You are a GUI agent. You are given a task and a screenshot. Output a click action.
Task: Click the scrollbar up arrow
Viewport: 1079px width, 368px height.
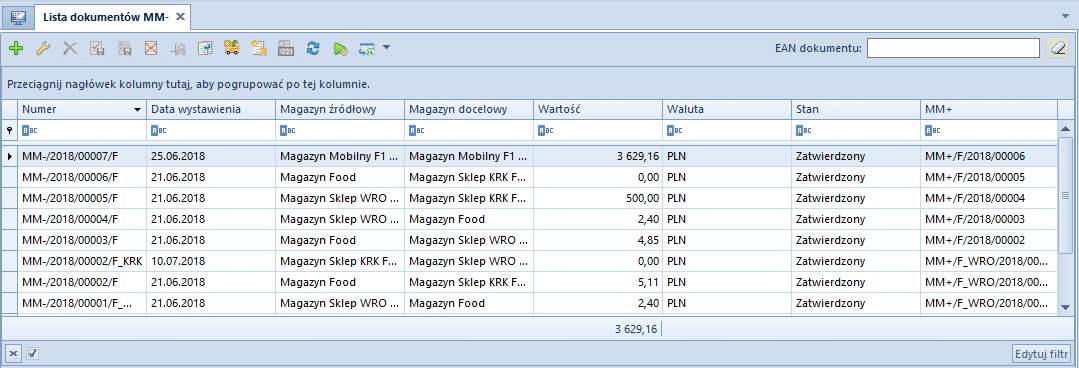click(1065, 129)
